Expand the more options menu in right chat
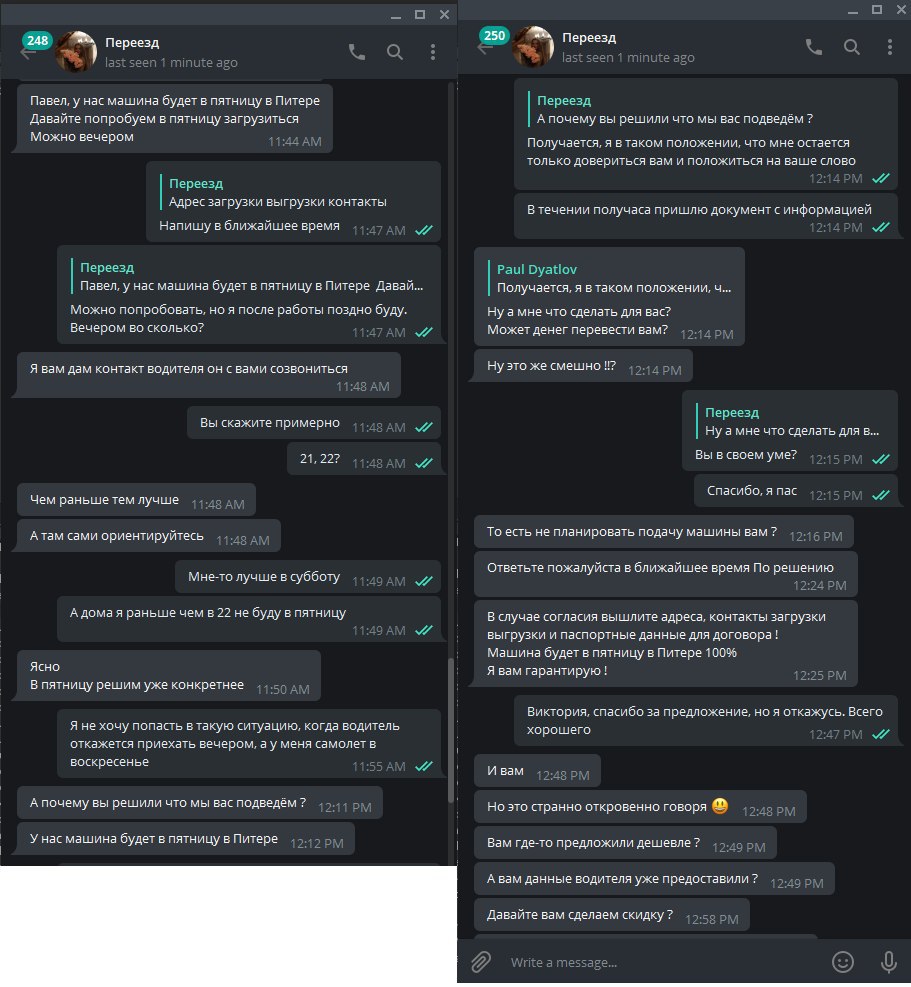This screenshot has height=987, width=911. point(890,47)
